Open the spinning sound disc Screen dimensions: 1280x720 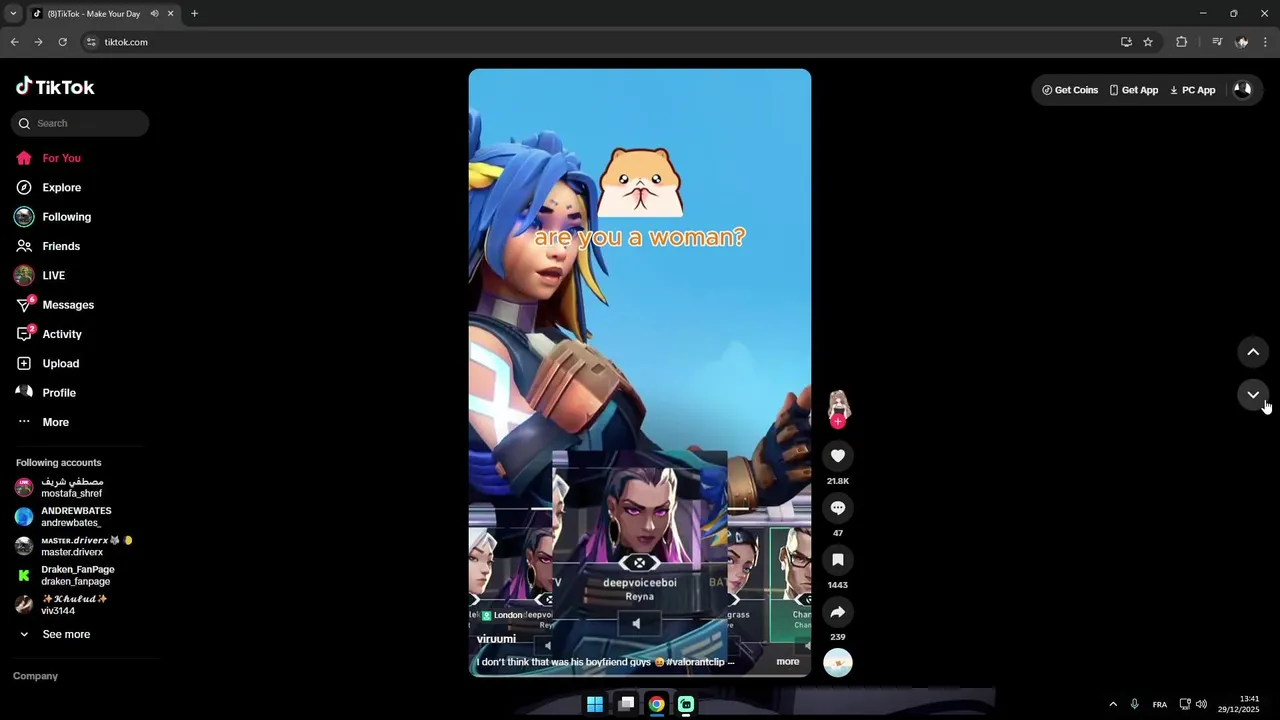838,662
